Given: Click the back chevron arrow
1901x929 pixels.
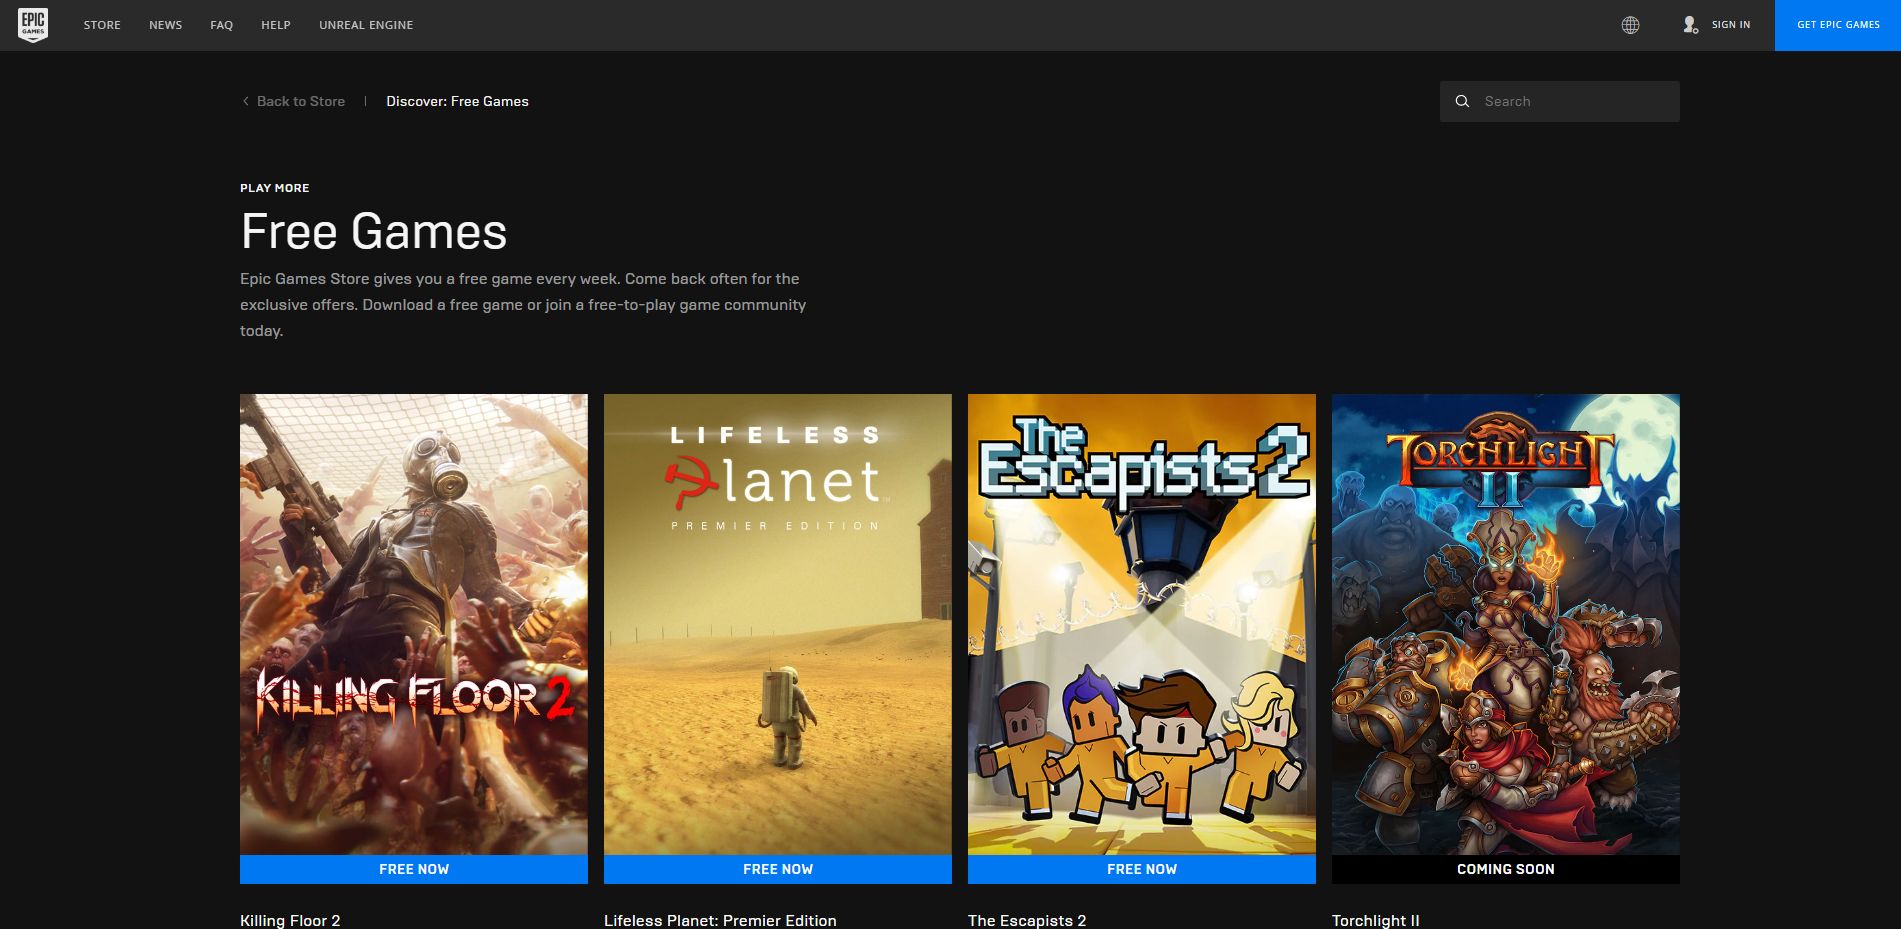Looking at the screenshot, I should (245, 101).
